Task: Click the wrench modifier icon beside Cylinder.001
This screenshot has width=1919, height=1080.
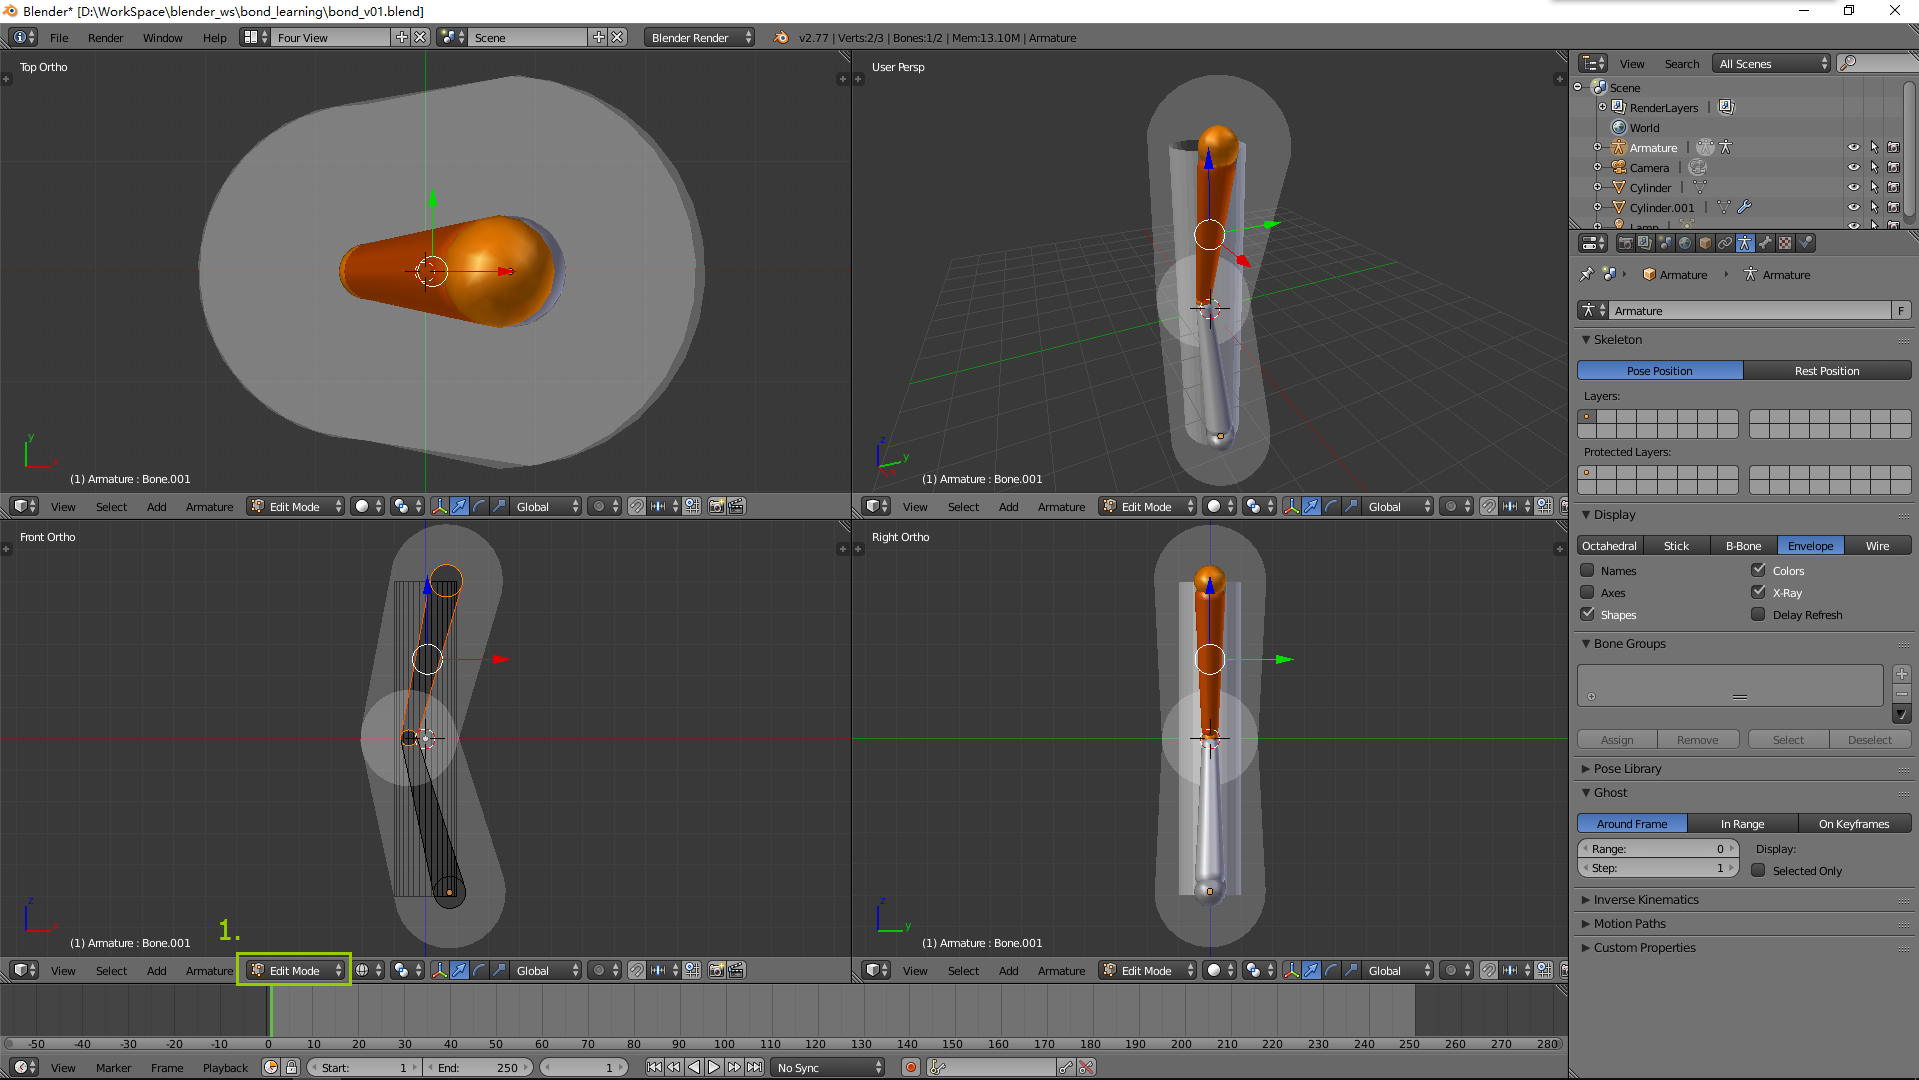Action: pos(1744,207)
